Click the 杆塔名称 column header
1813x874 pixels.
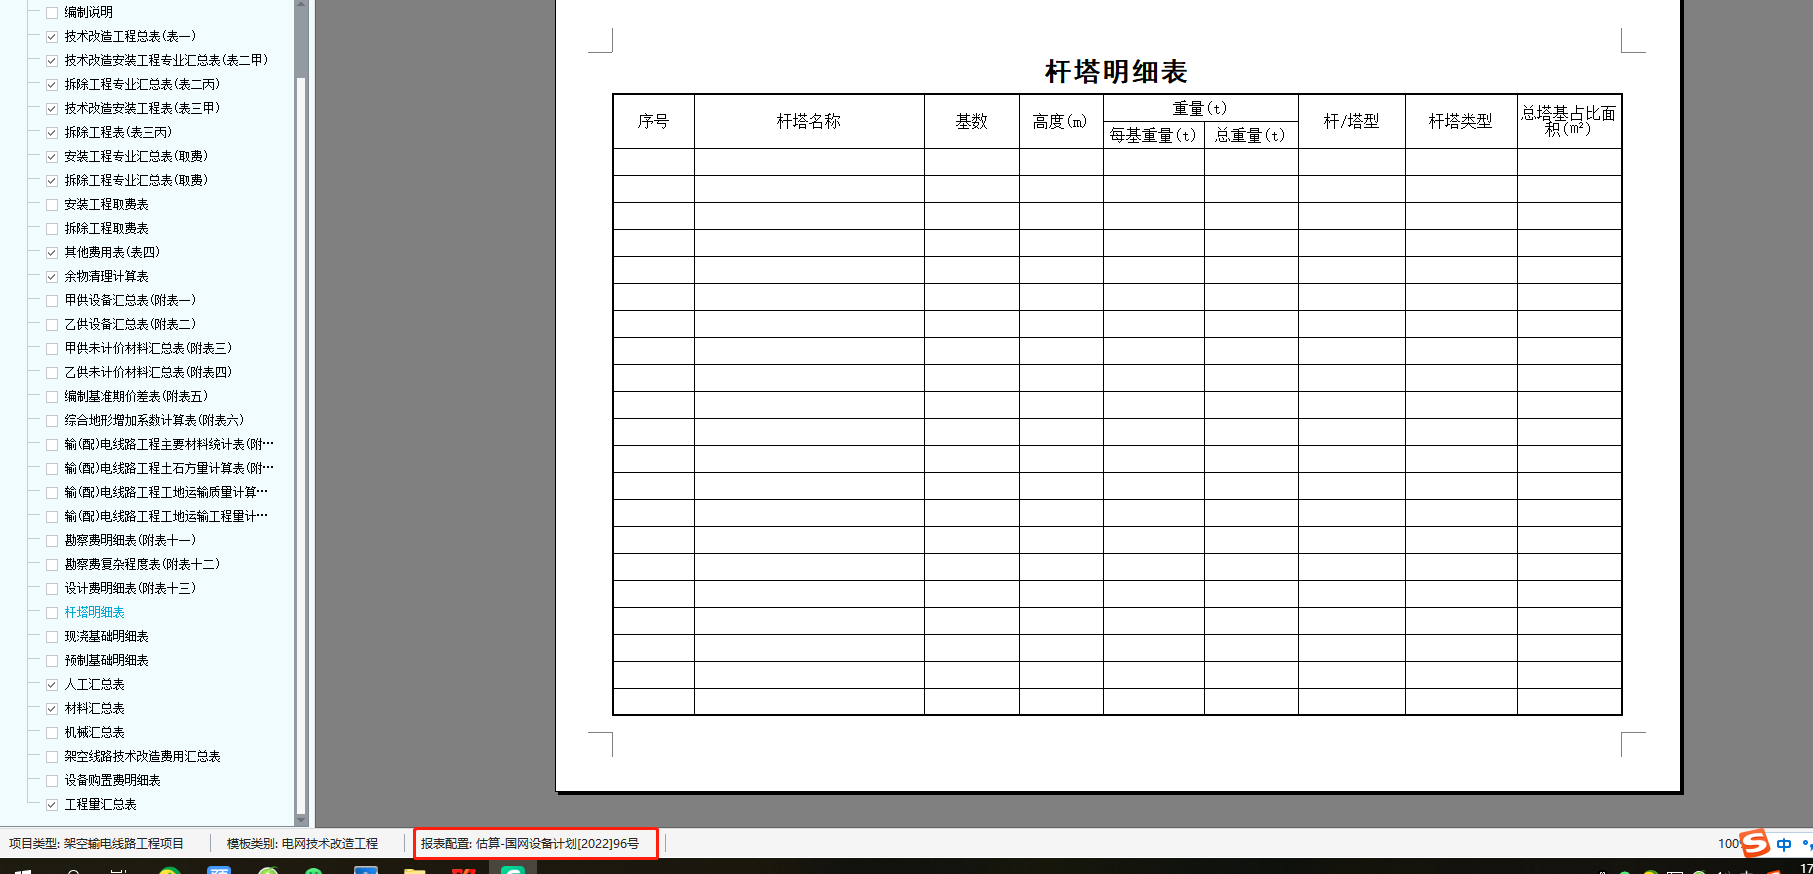click(809, 121)
